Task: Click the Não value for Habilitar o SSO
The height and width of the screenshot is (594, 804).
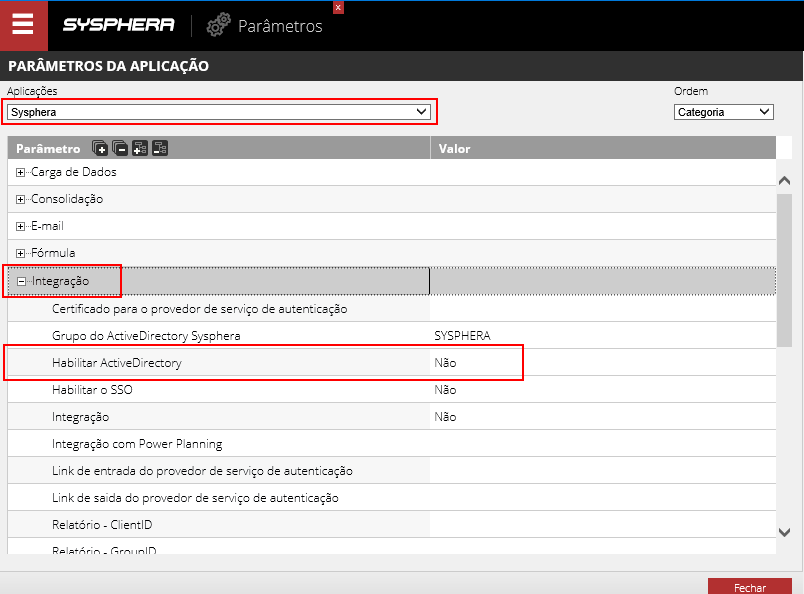Action: (x=445, y=390)
